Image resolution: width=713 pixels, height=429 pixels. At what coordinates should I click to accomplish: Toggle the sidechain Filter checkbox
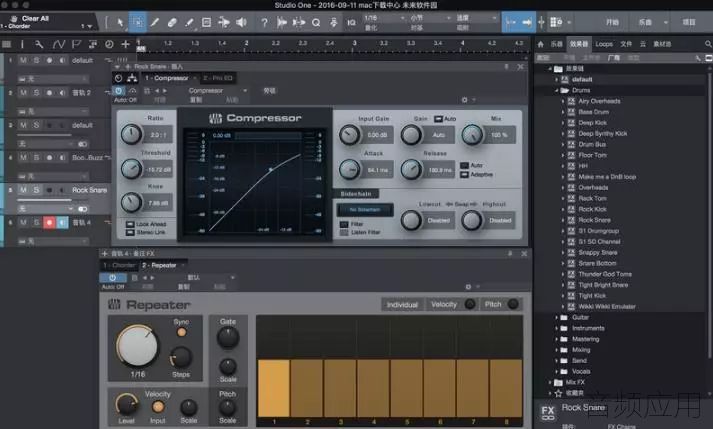pos(344,224)
